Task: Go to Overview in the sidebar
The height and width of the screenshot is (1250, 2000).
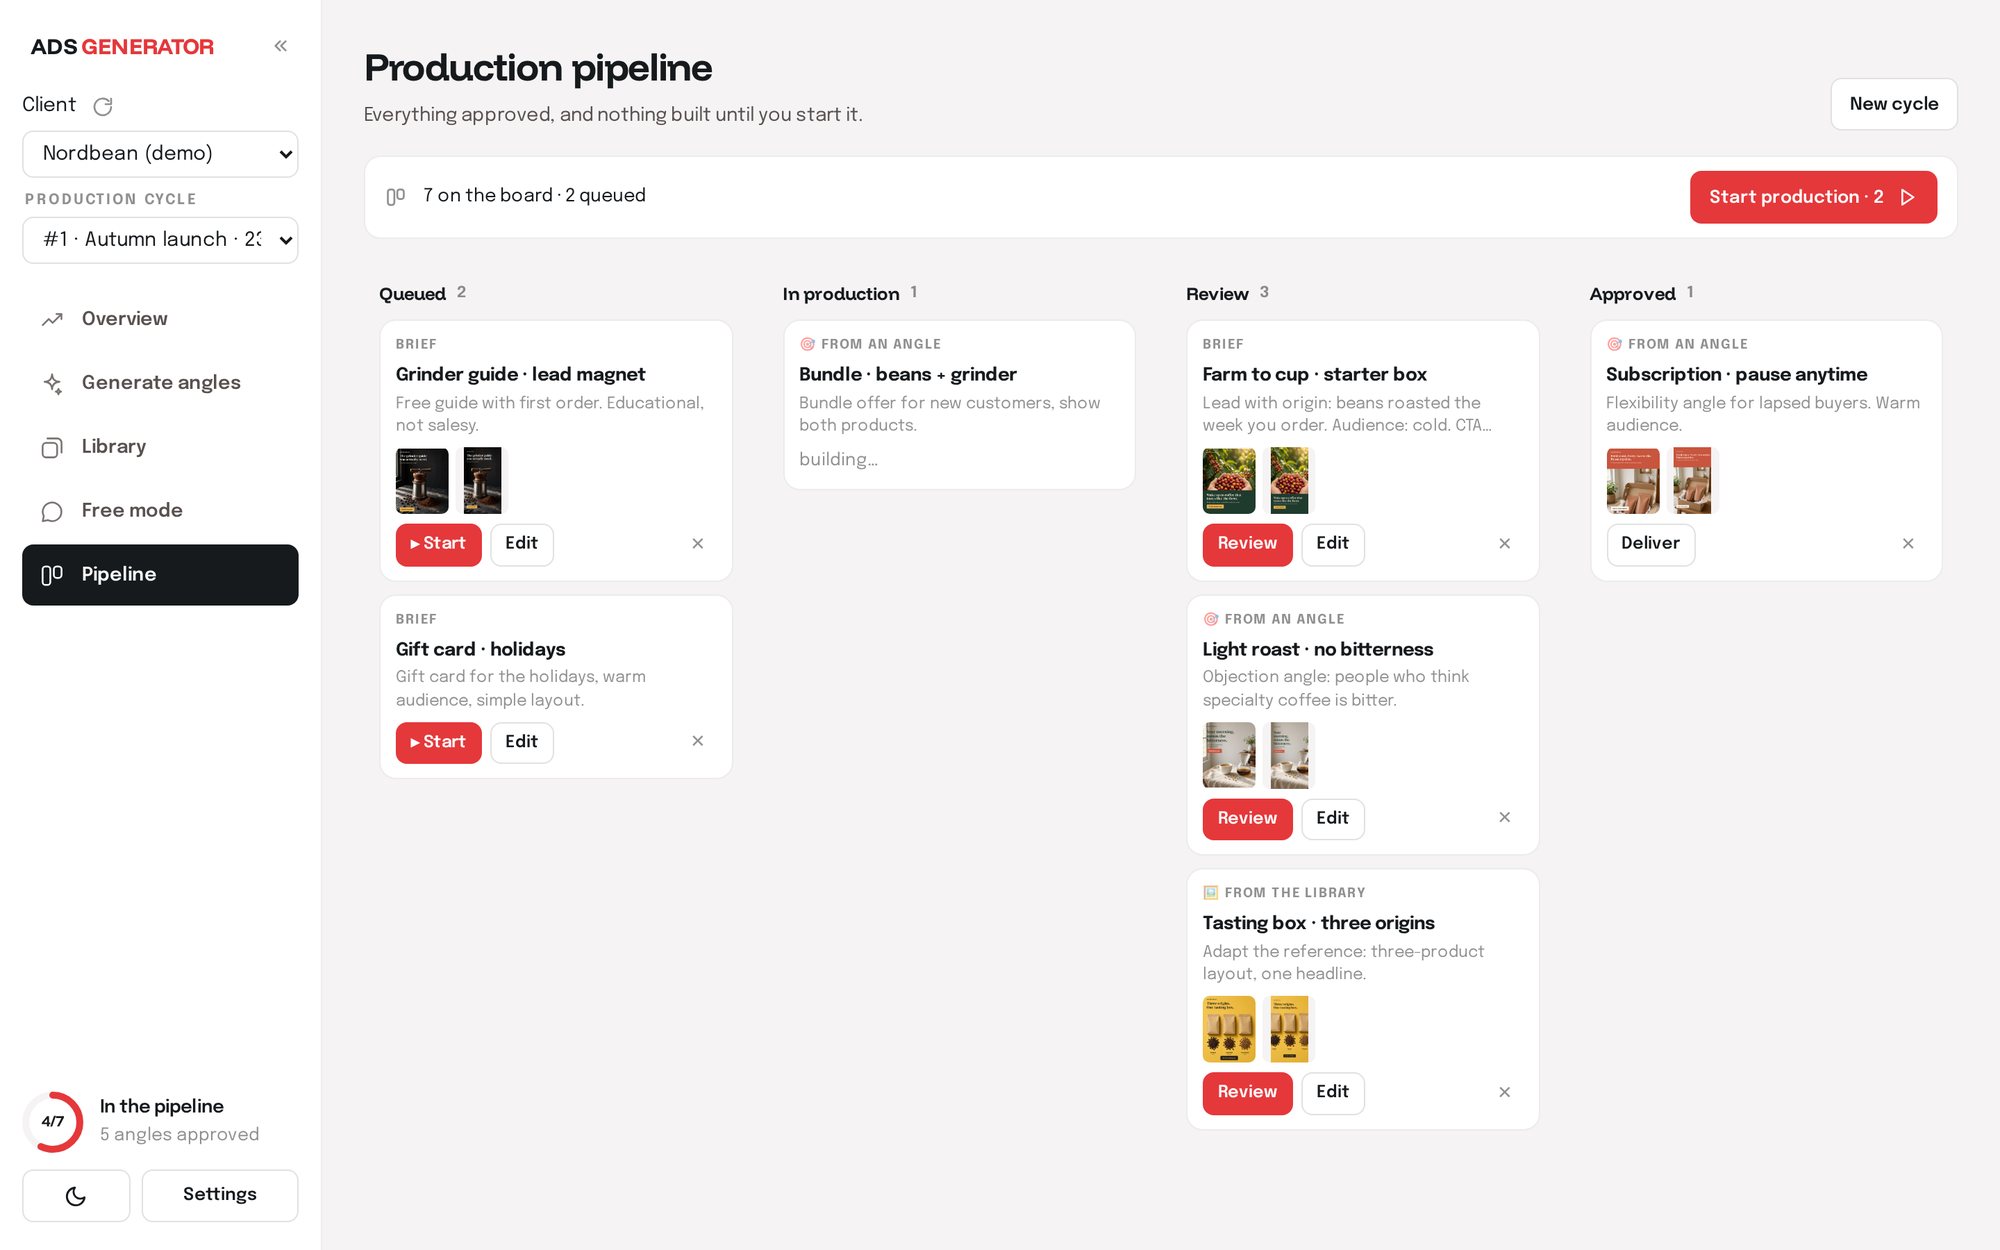Action: click(x=160, y=319)
